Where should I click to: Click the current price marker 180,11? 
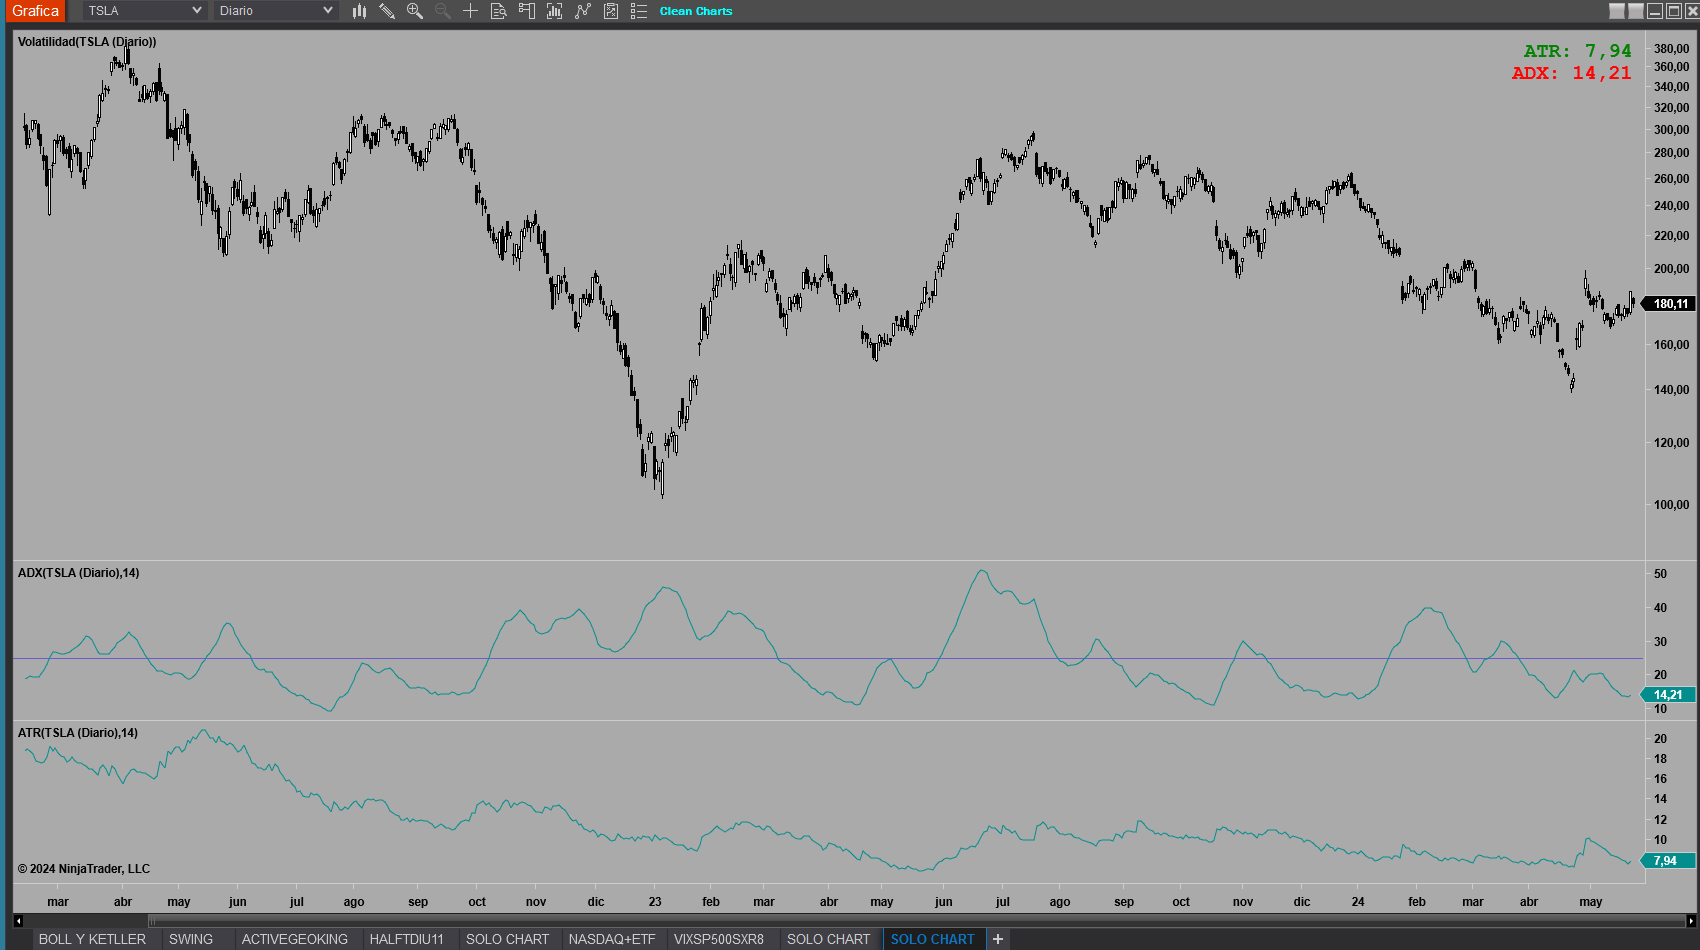[x=1670, y=304]
